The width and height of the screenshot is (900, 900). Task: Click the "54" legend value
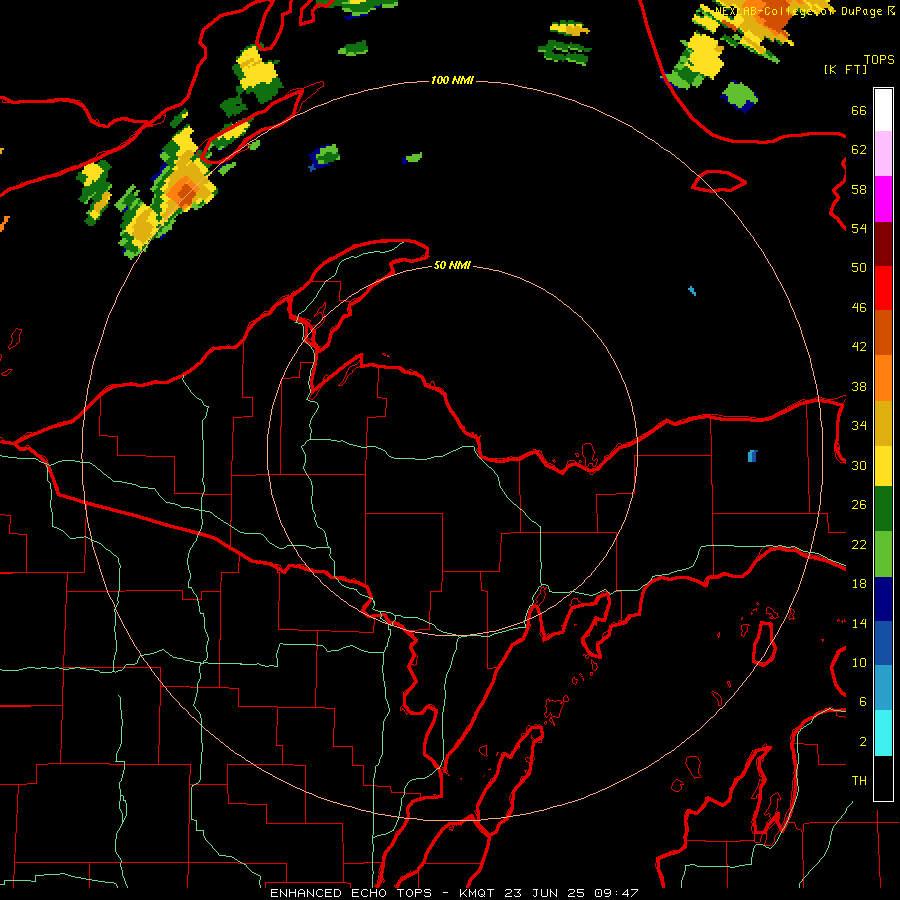[x=859, y=228]
